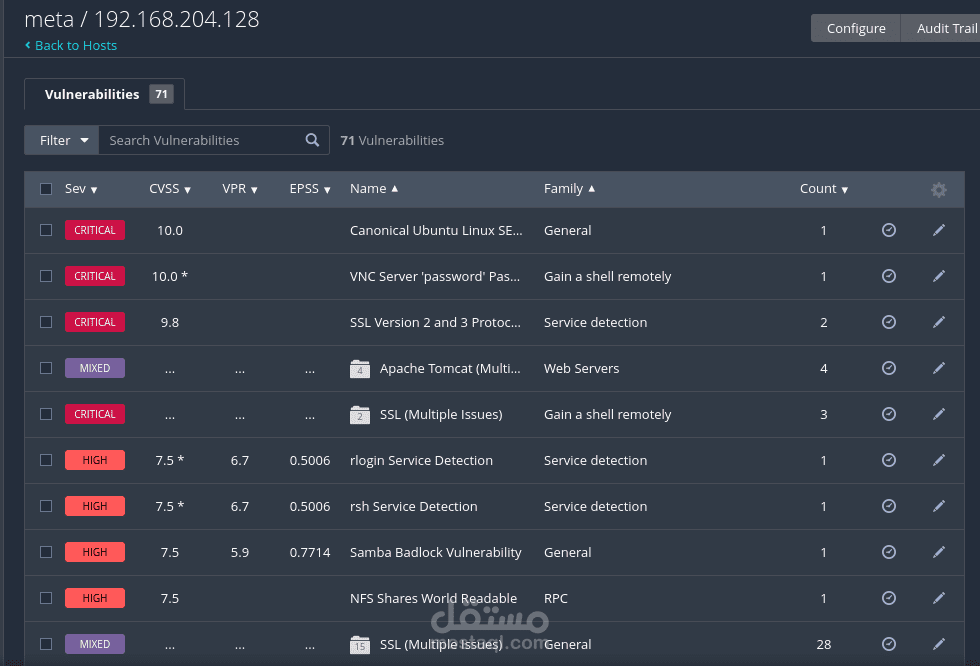Click recast check icon for Samba Badlock row
Viewport: 980px width, 666px height.
[889, 552]
